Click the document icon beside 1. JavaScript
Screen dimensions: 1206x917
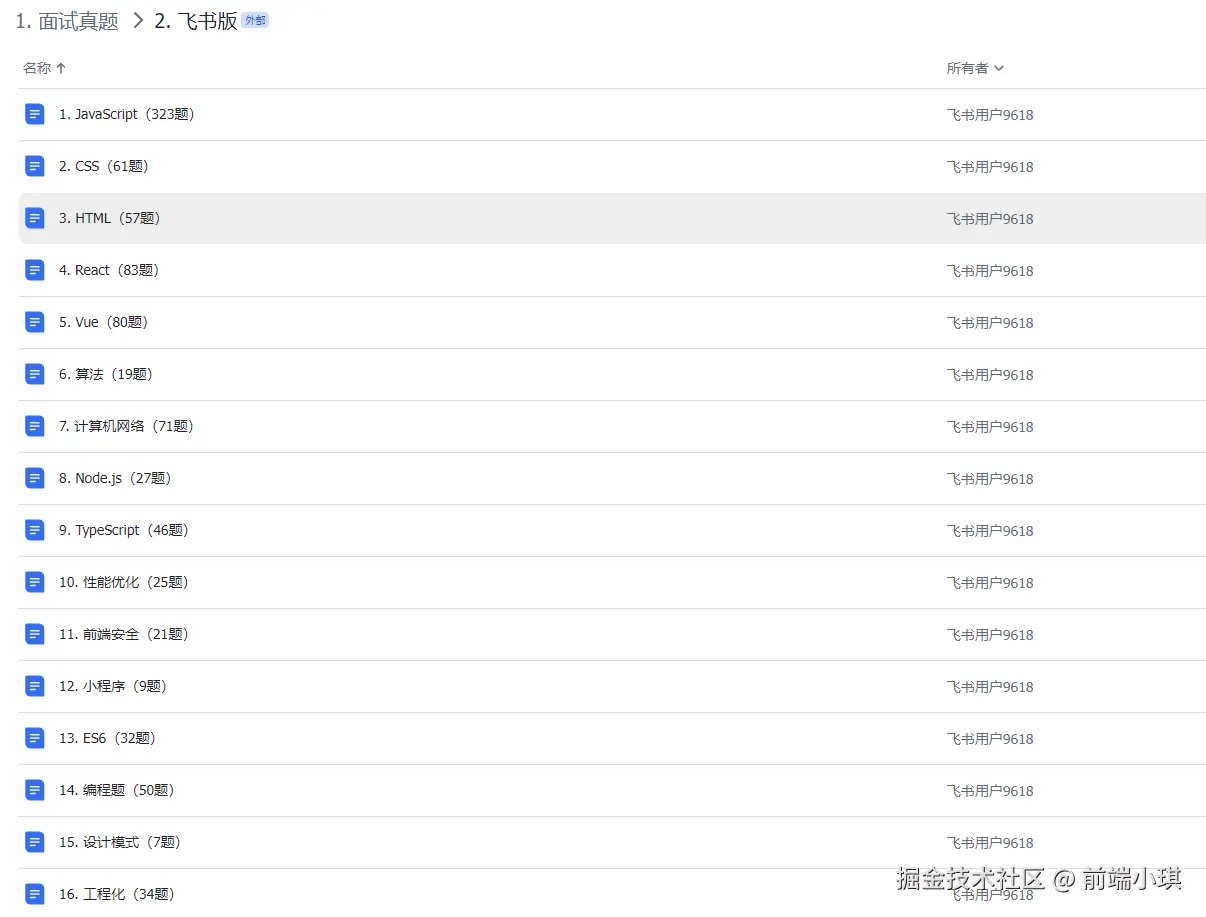(35, 113)
